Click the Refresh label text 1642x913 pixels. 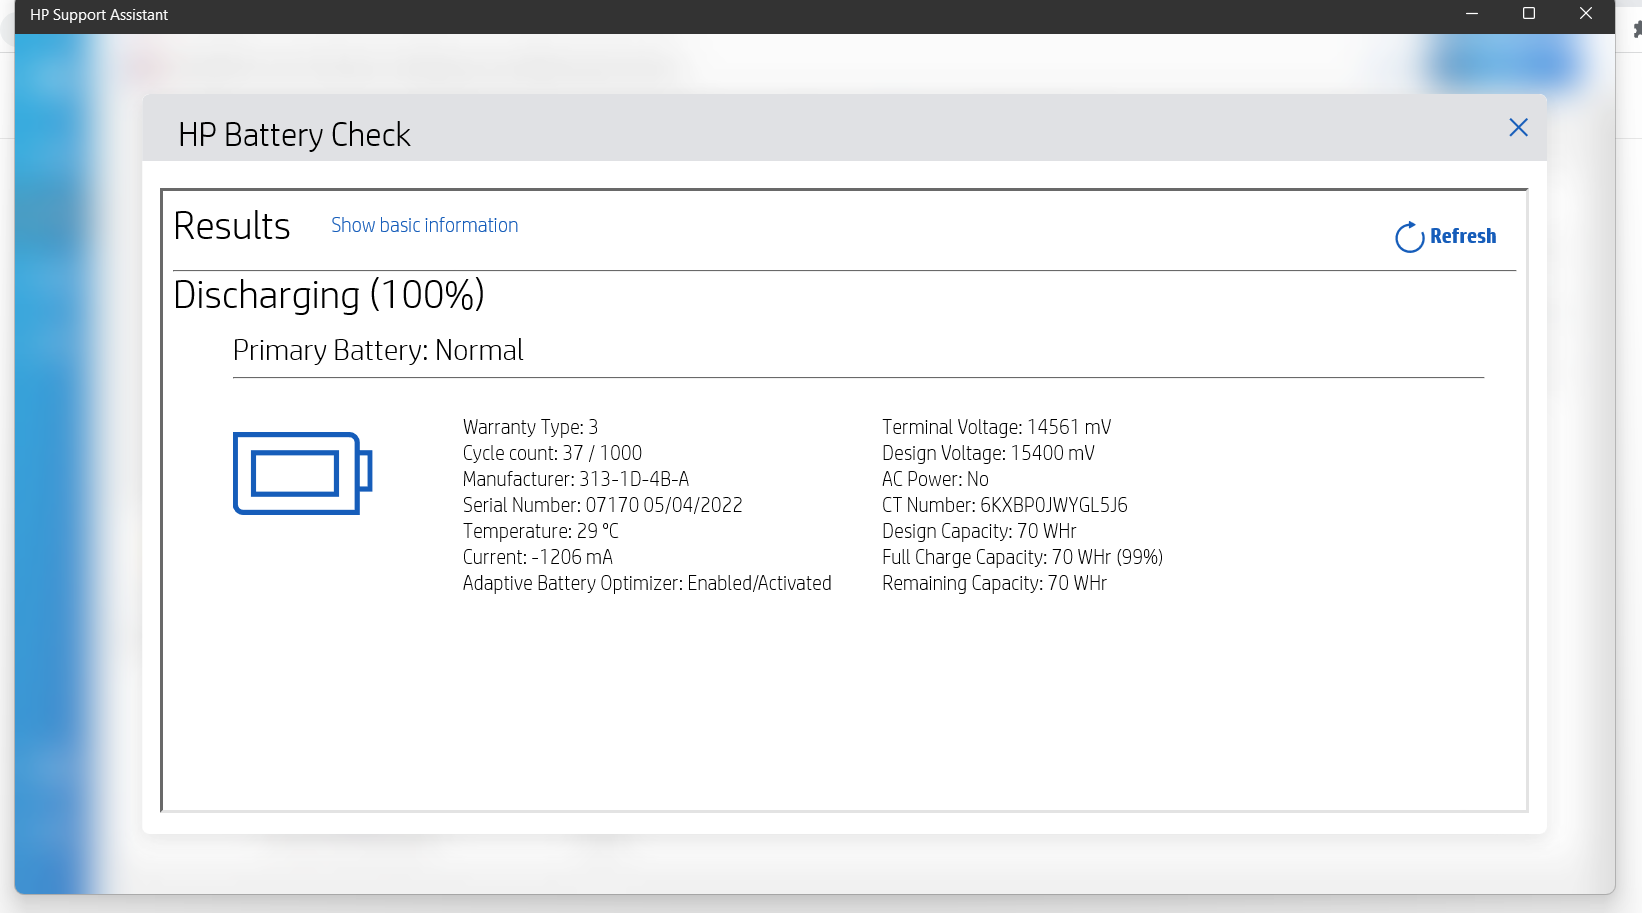pyautogui.click(x=1463, y=236)
